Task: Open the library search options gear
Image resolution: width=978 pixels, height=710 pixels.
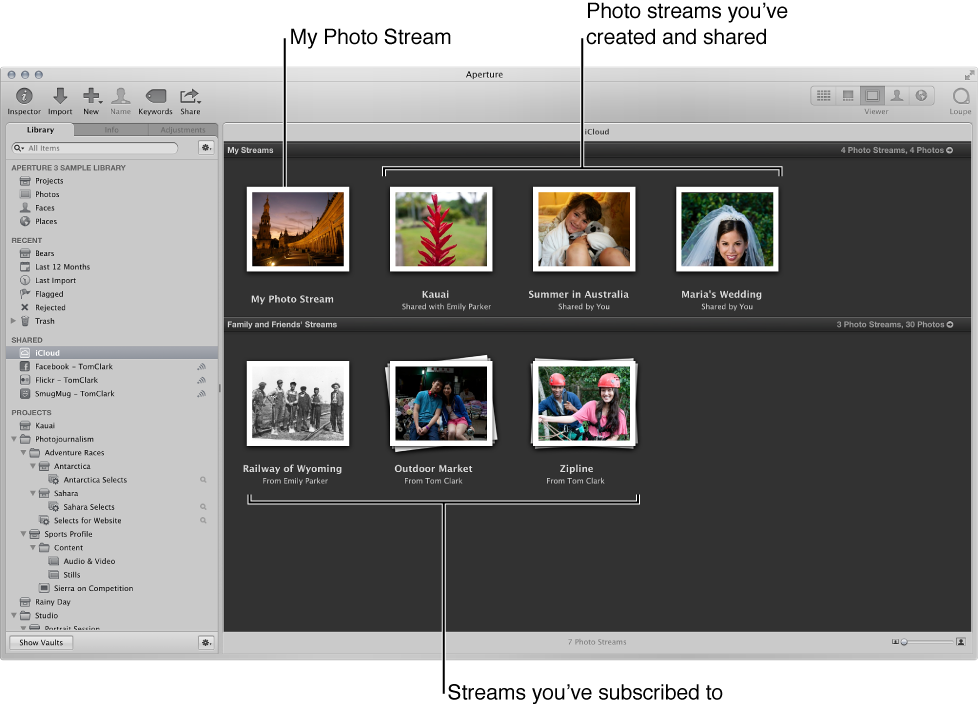Action: tap(206, 147)
